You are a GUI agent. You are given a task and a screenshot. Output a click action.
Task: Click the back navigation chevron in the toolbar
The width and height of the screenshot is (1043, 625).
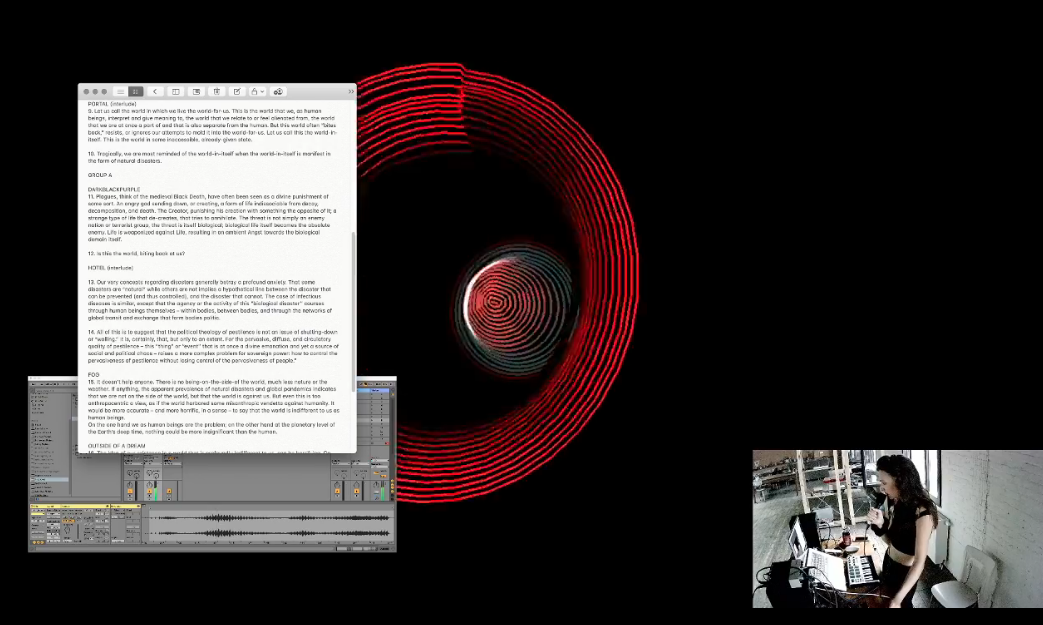[x=155, y=90]
